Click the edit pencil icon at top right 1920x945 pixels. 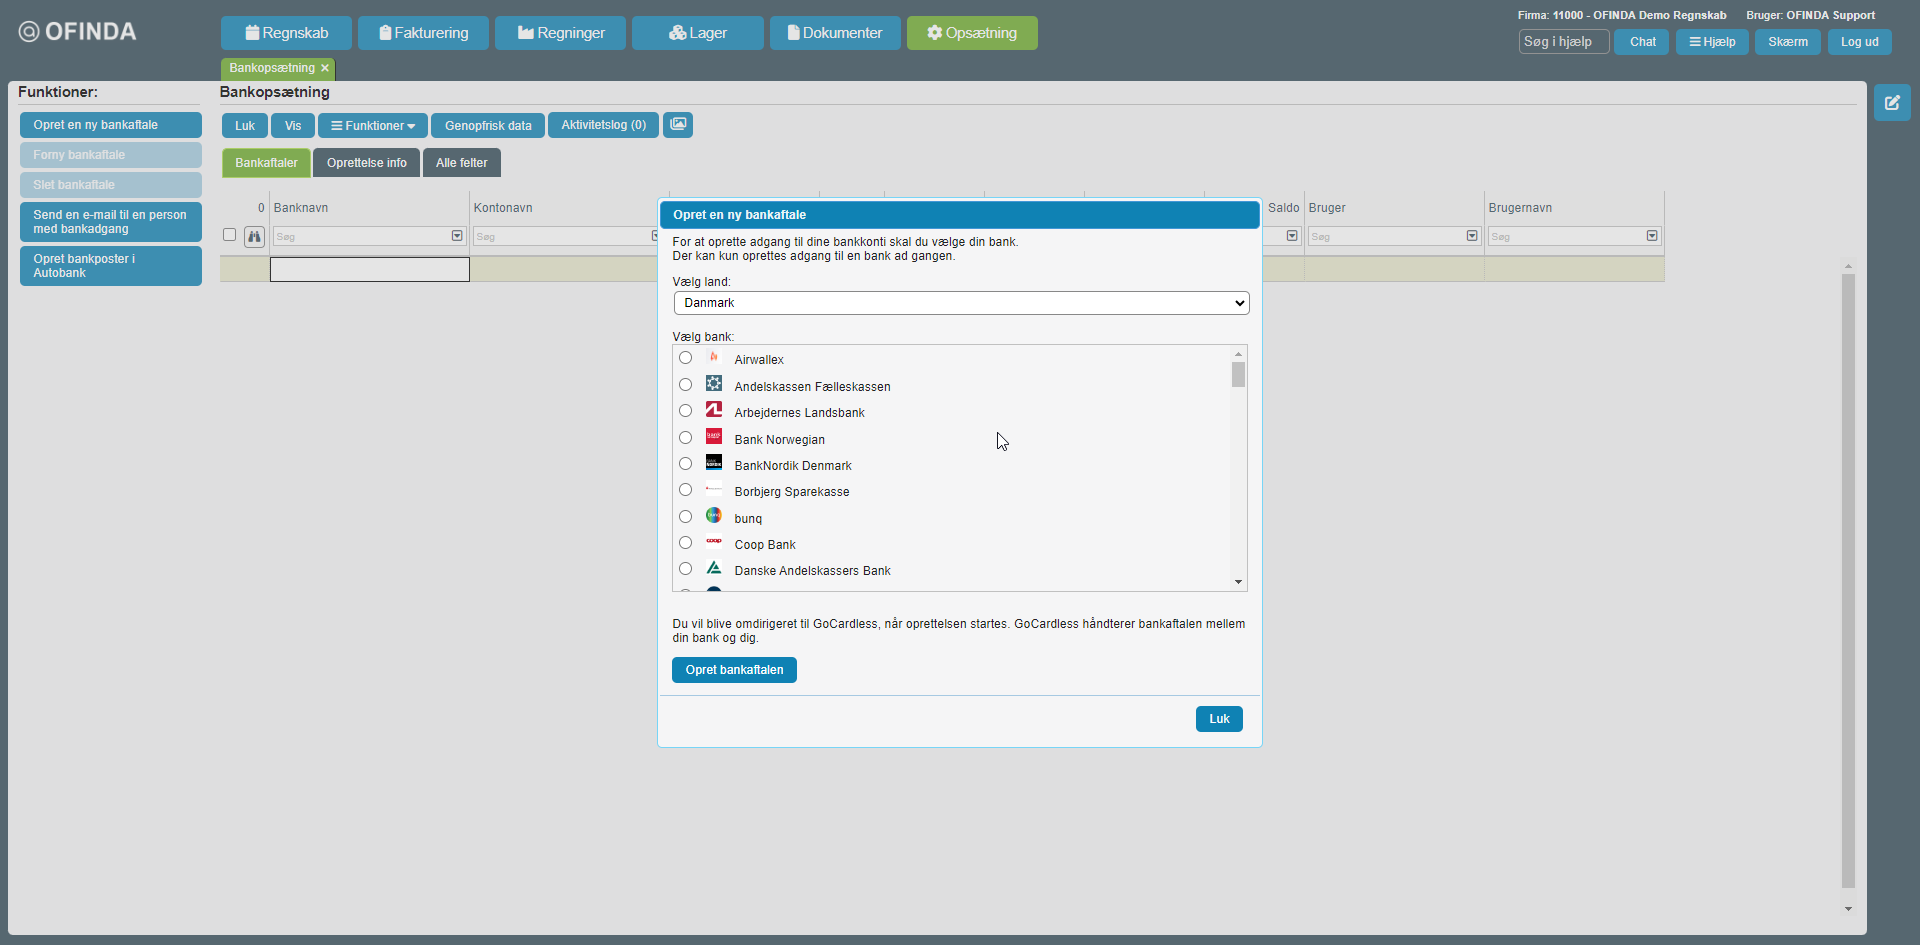pos(1892,103)
